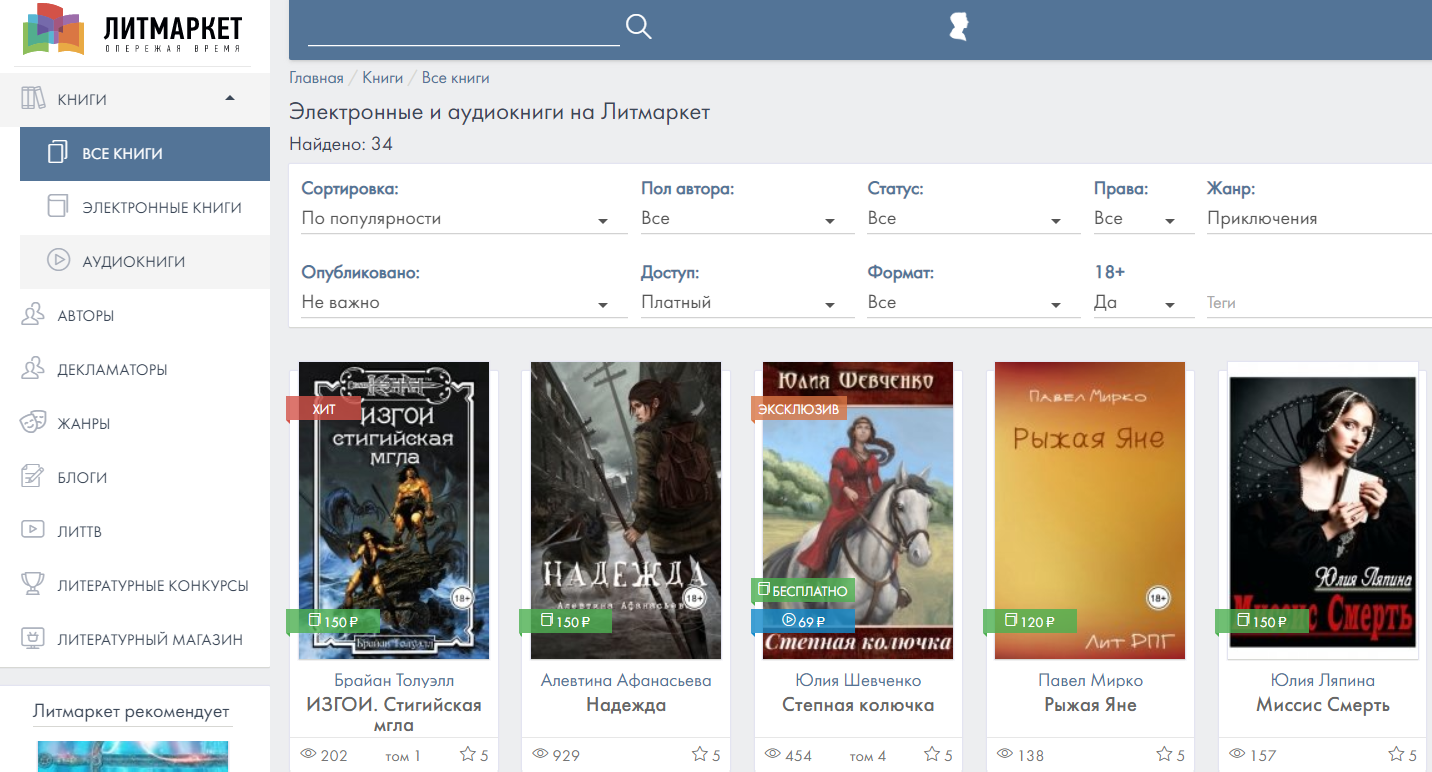
Task: Click the 69 ₽ audio price badge
Action: pyautogui.click(x=803, y=621)
